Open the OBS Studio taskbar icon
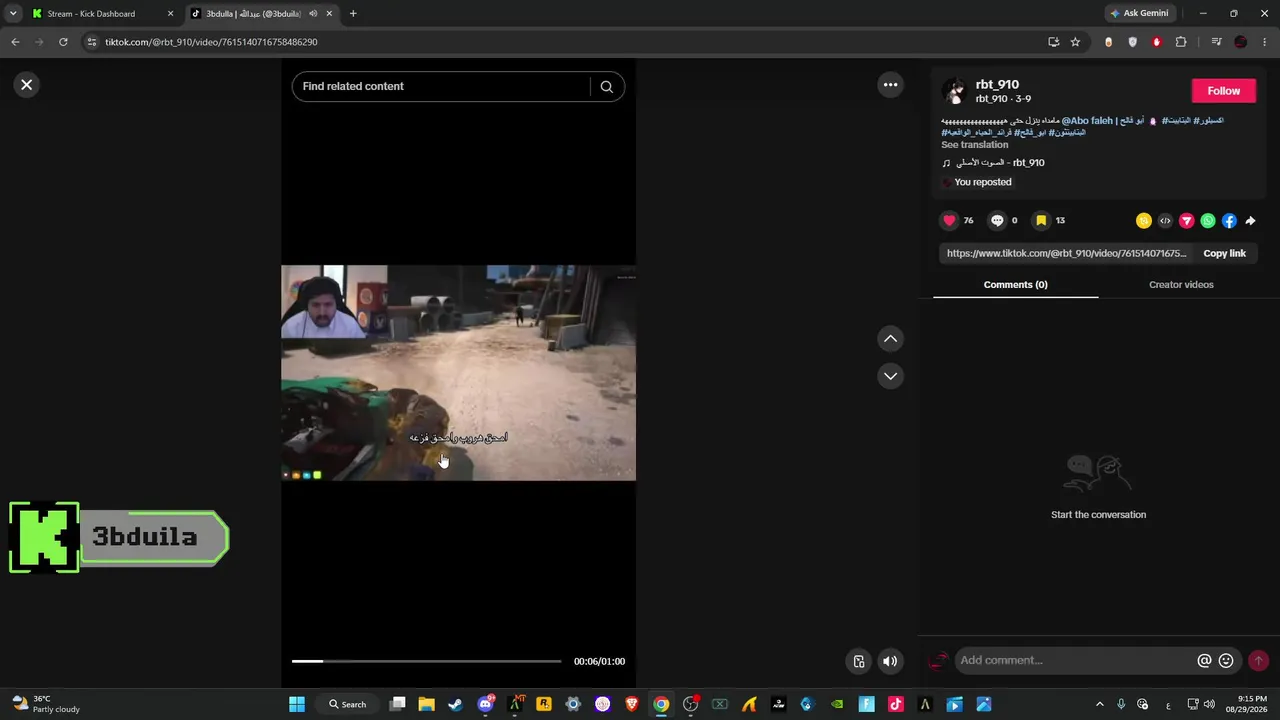The height and width of the screenshot is (720, 1280). (x=690, y=704)
